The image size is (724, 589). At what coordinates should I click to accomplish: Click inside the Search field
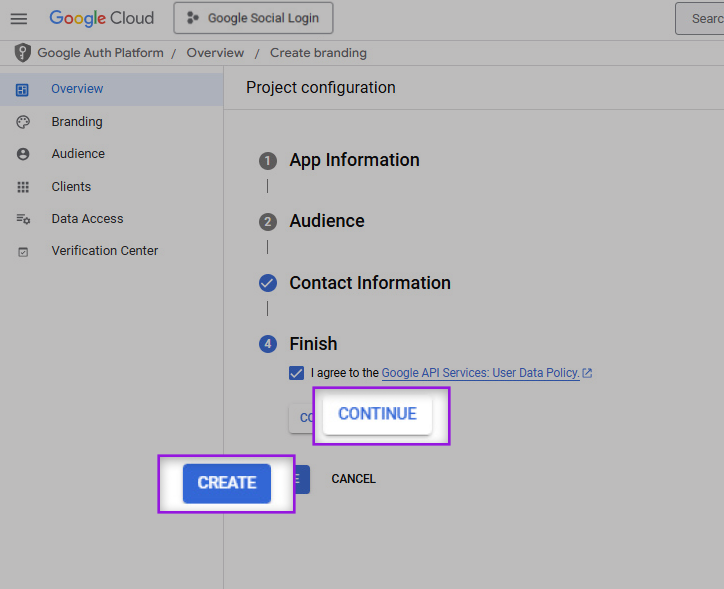tap(704, 18)
